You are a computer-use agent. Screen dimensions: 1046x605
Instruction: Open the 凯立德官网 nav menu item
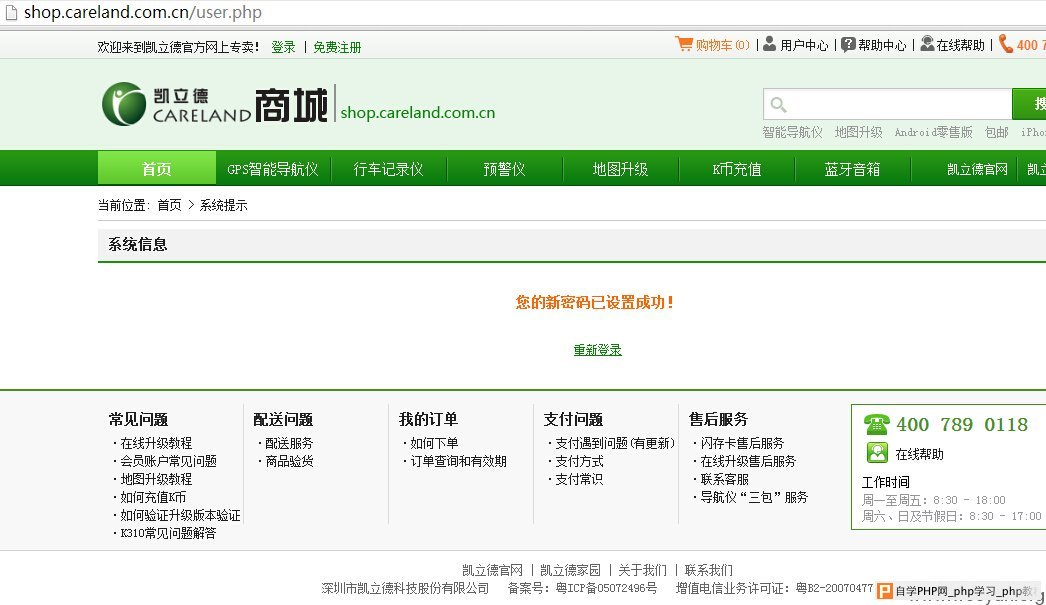tap(977, 169)
